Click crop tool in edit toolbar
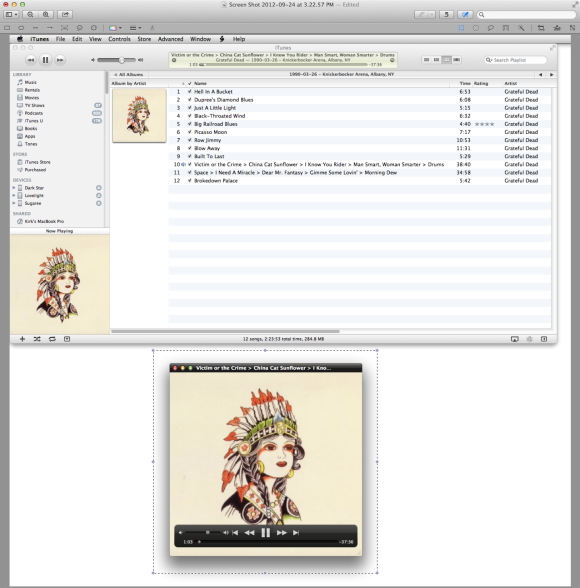The width and height of the screenshot is (580, 588). (x=541, y=28)
